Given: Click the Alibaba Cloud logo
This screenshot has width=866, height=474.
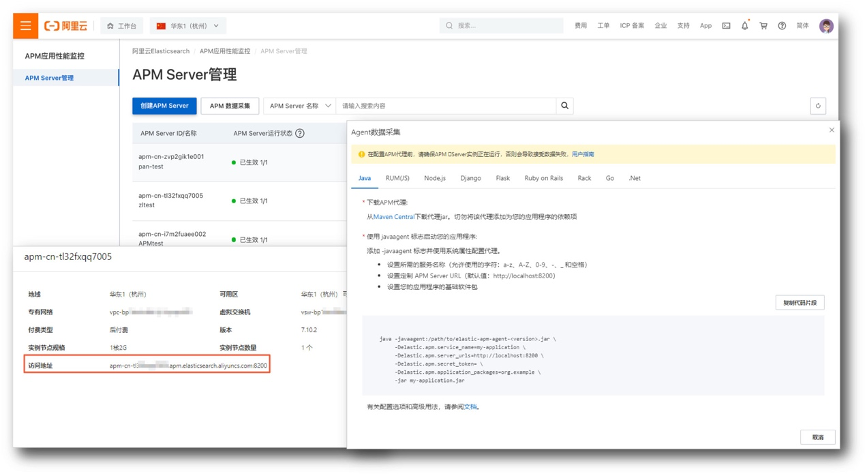Looking at the screenshot, I should 66,26.
